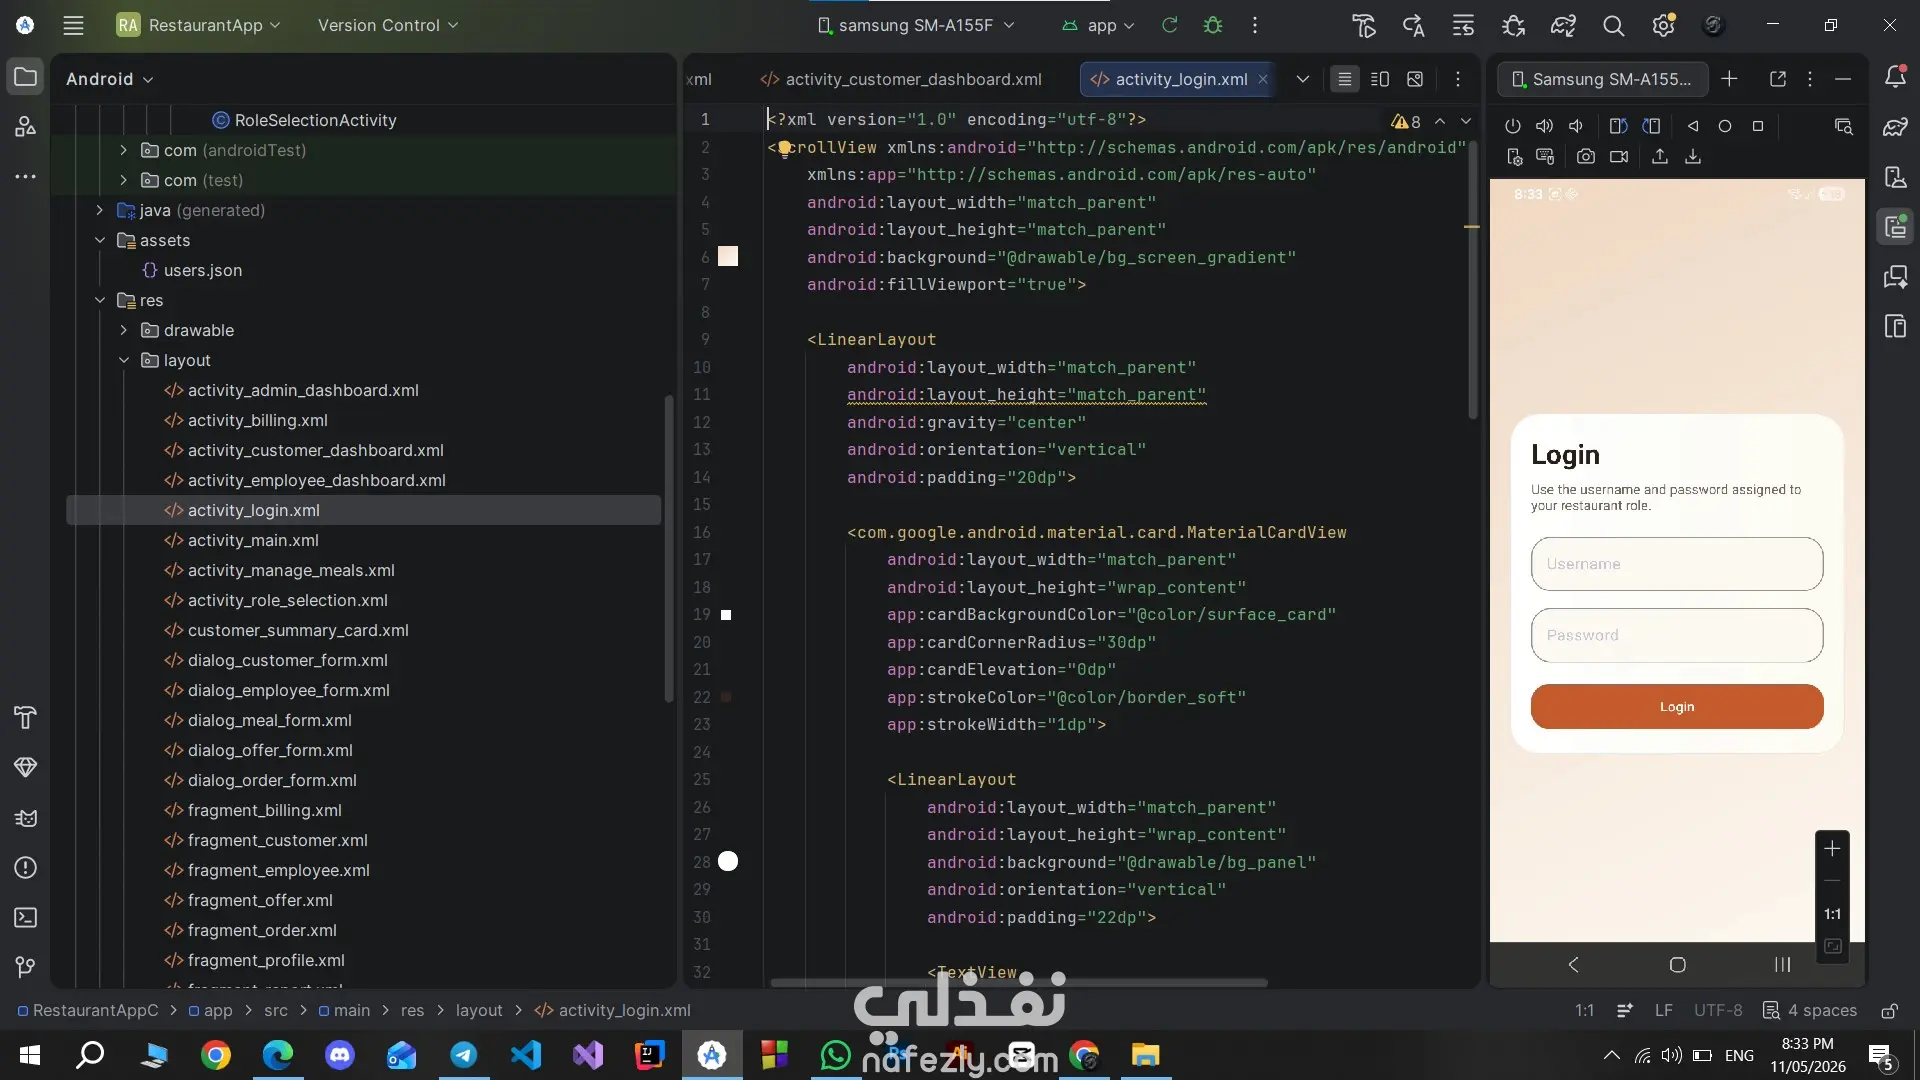Rotate the device right
1920x1080 pixels.
[x=1651, y=126]
